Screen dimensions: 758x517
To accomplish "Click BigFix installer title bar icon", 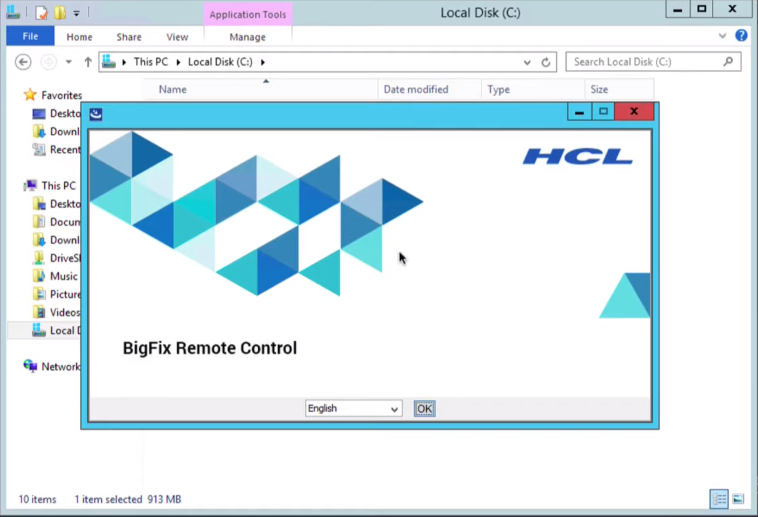I will click(x=96, y=114).
